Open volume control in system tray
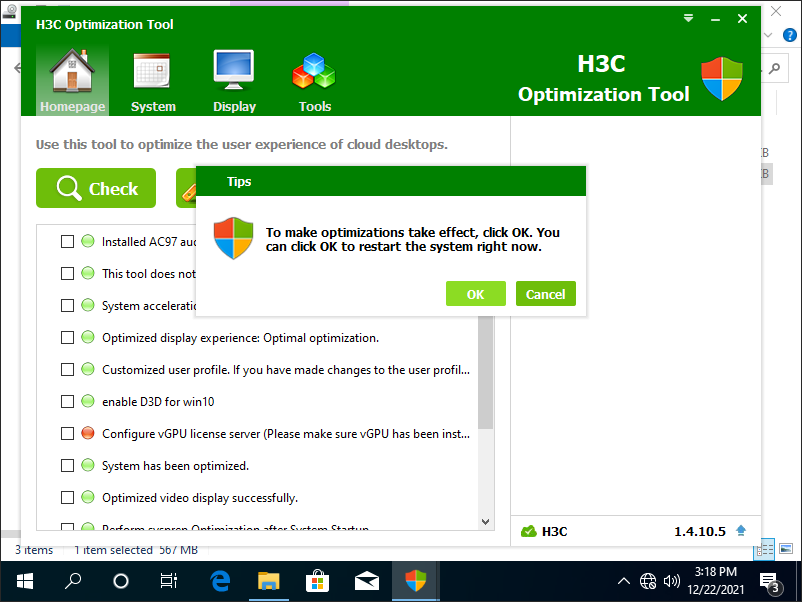 672,581
